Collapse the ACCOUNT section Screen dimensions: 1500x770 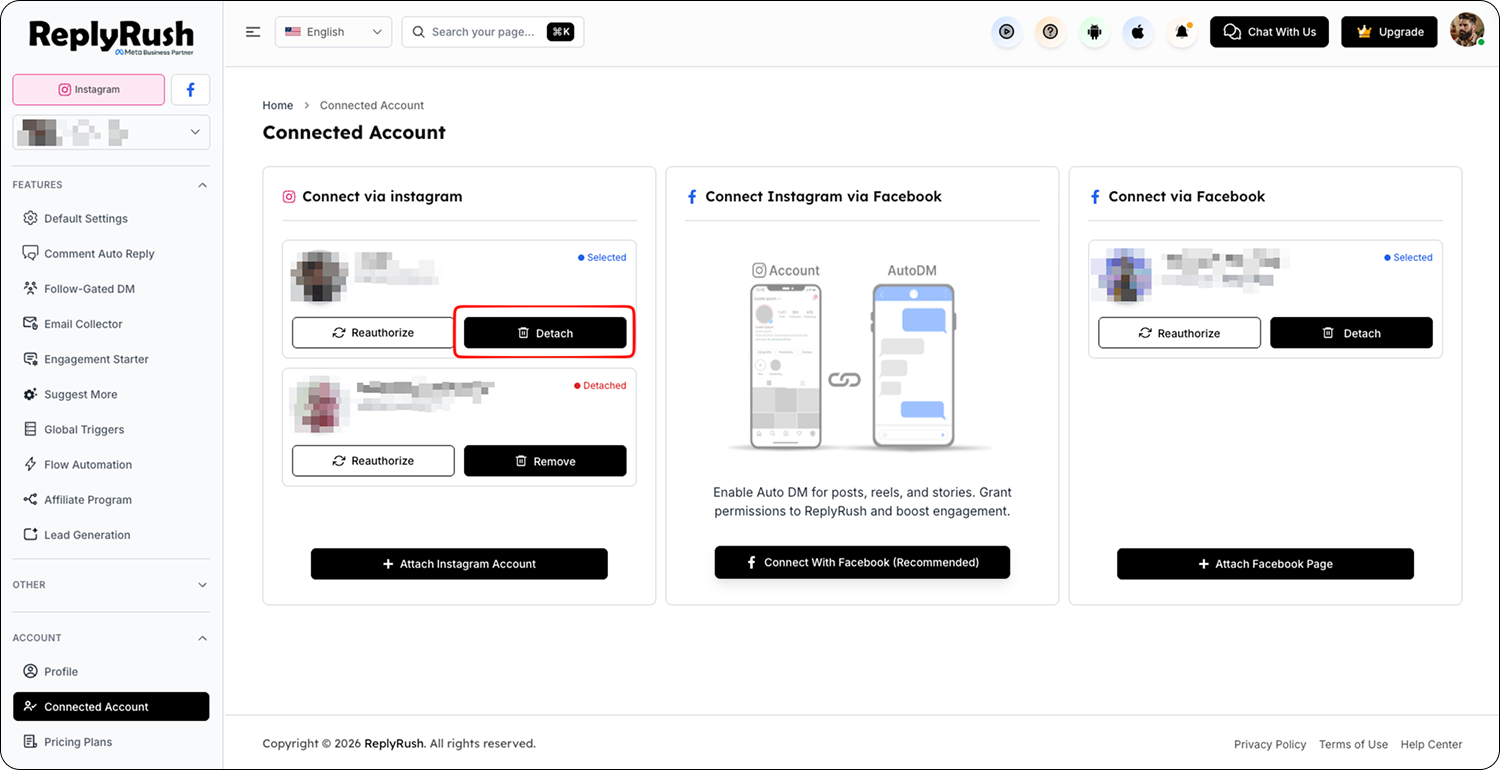pyautogui.click(x=111, y=638)
